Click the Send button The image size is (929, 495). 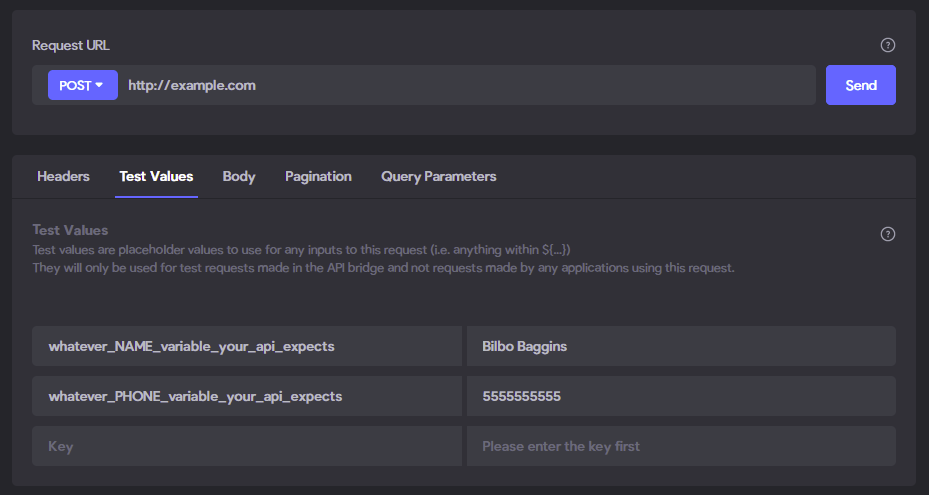(860, 85)
